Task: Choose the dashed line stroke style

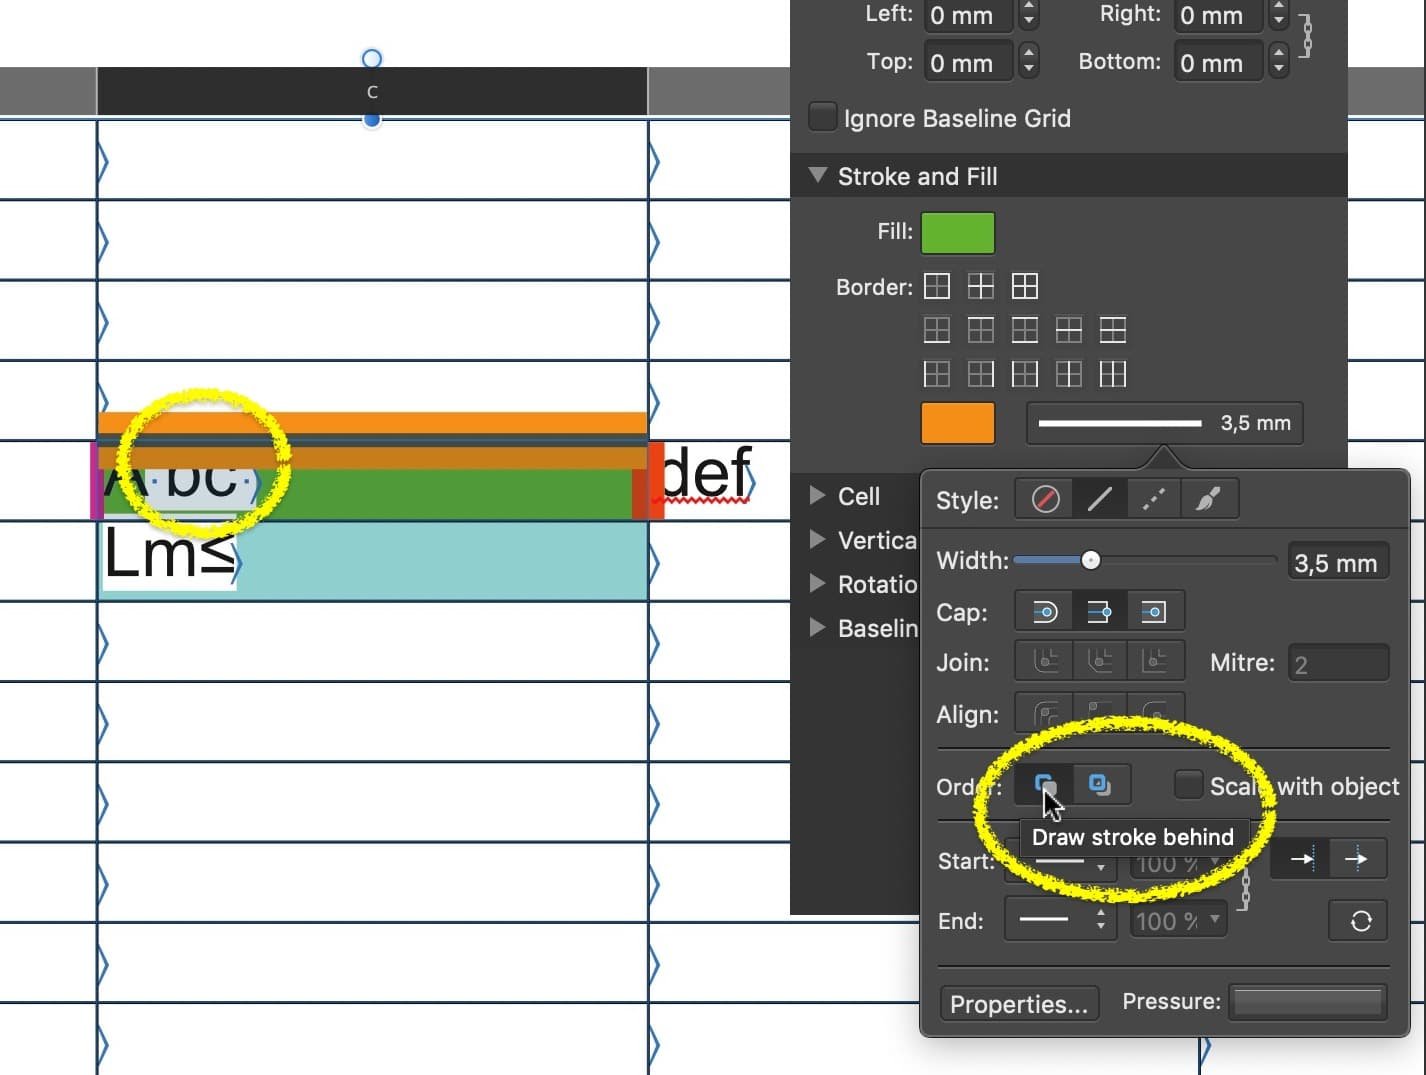Action: (x=1154, y=499)
